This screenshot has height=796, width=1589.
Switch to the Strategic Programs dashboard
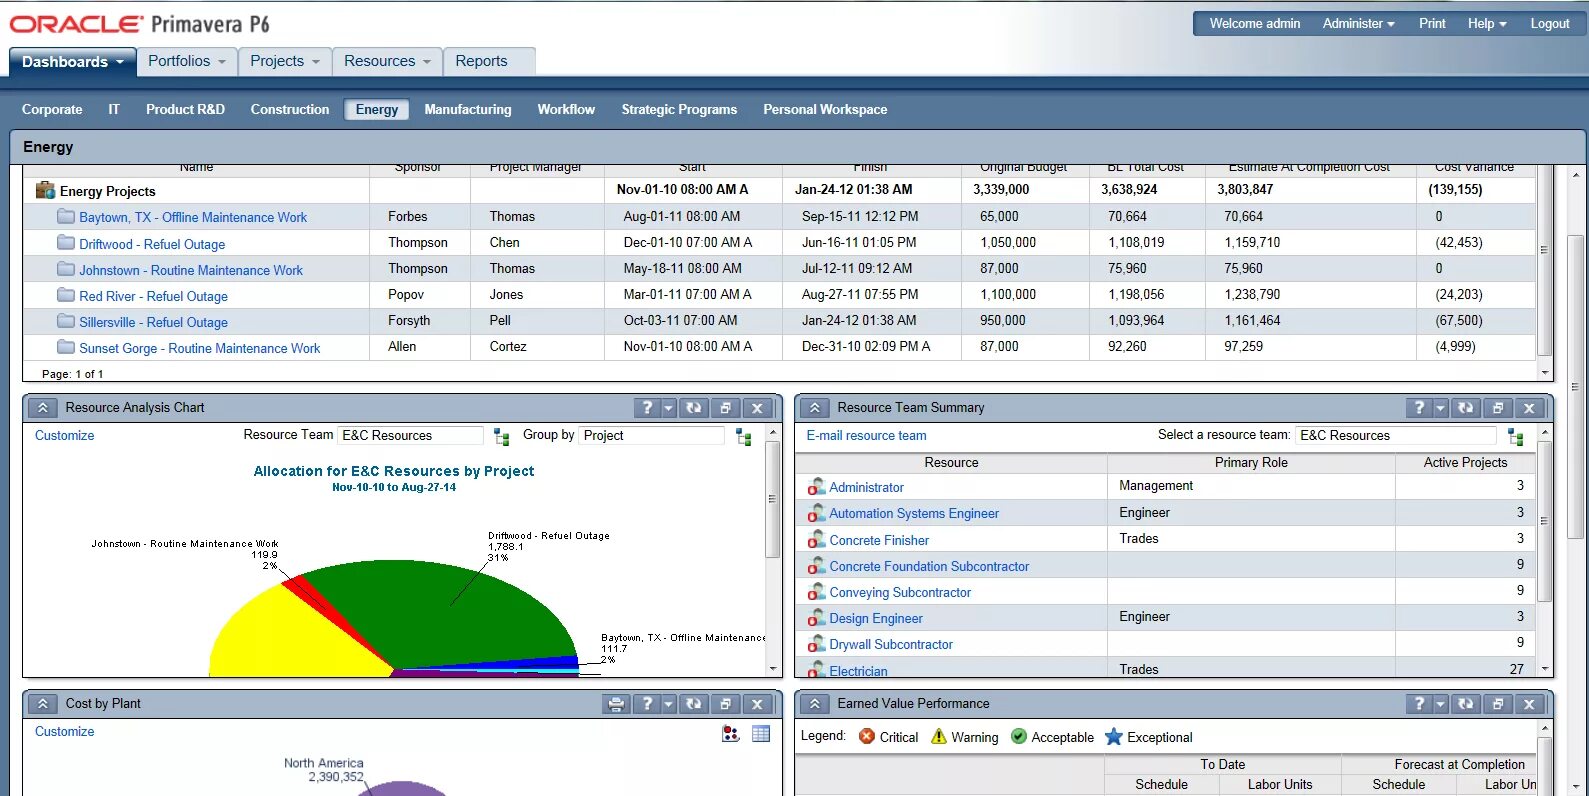coord(679,110)
